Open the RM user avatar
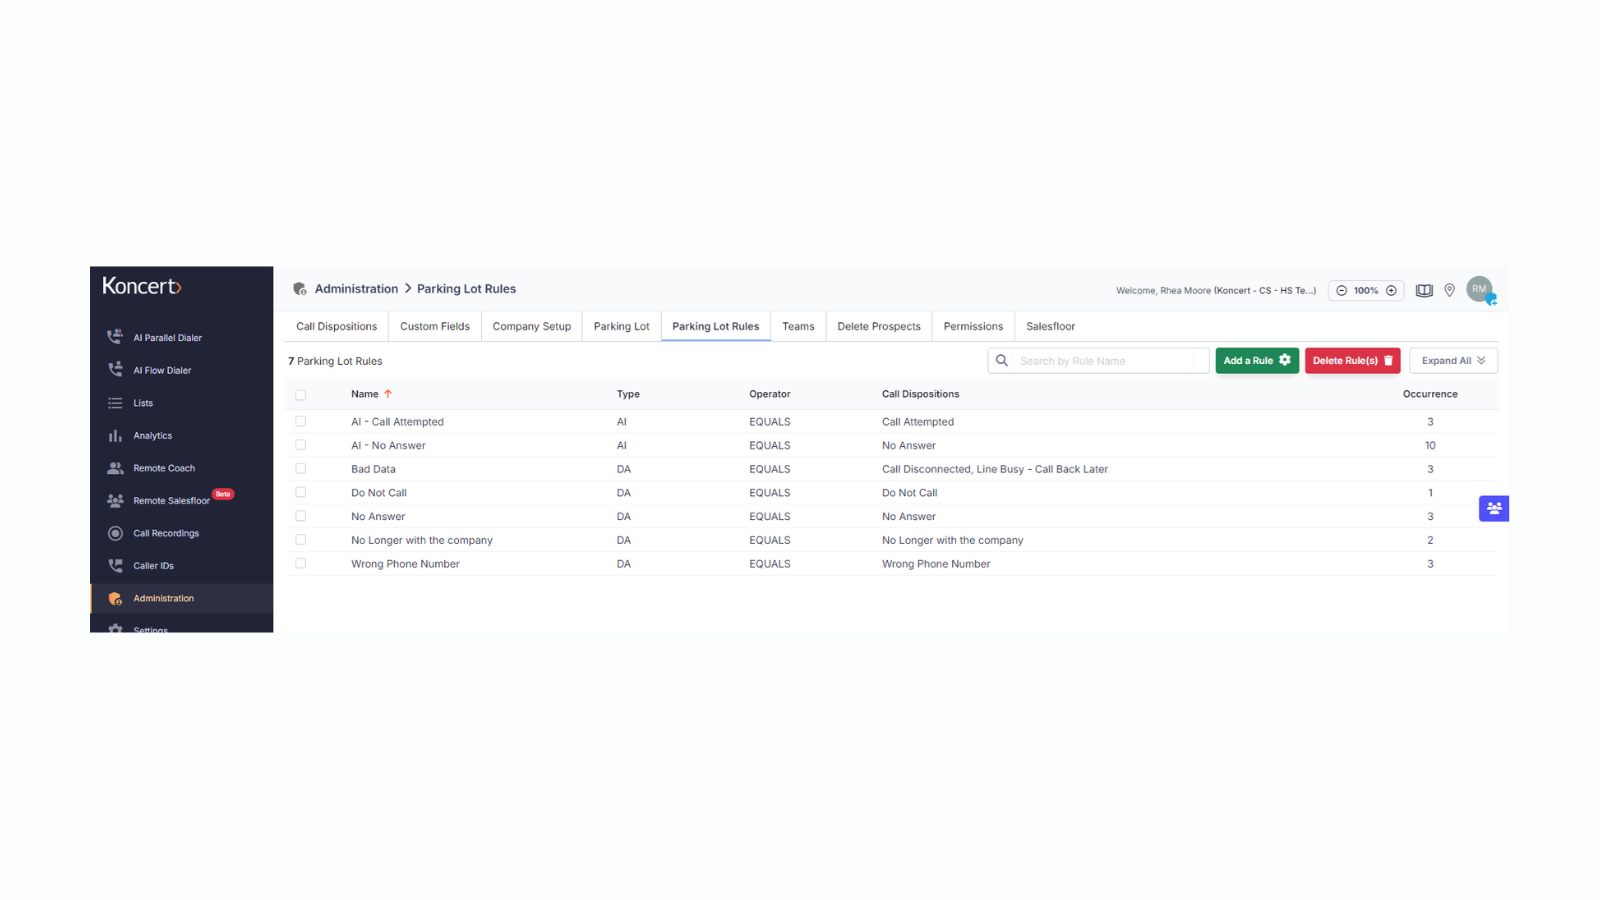Viewport: 1600px width, 900px height. coord(1479,289)
